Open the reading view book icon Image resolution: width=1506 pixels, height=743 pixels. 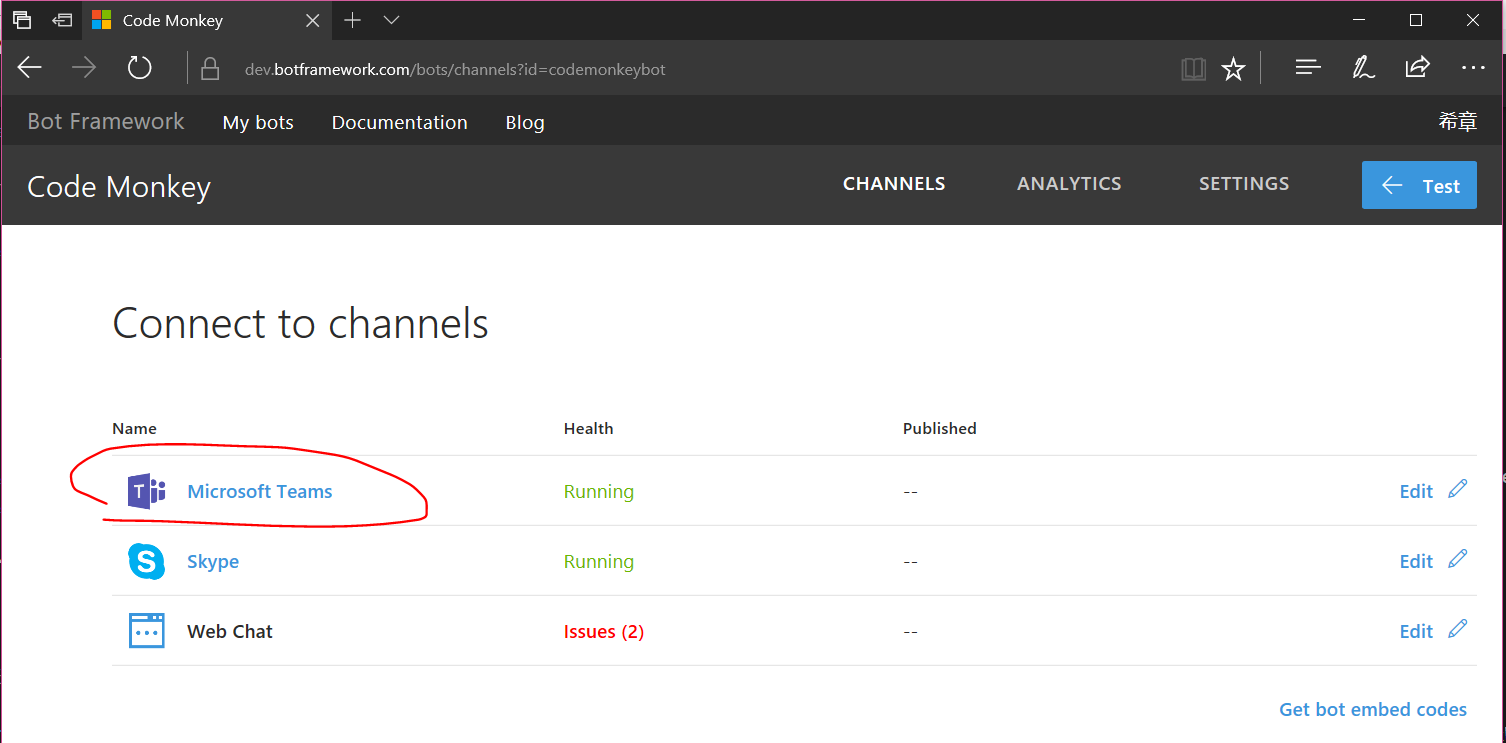(1193, 68)
